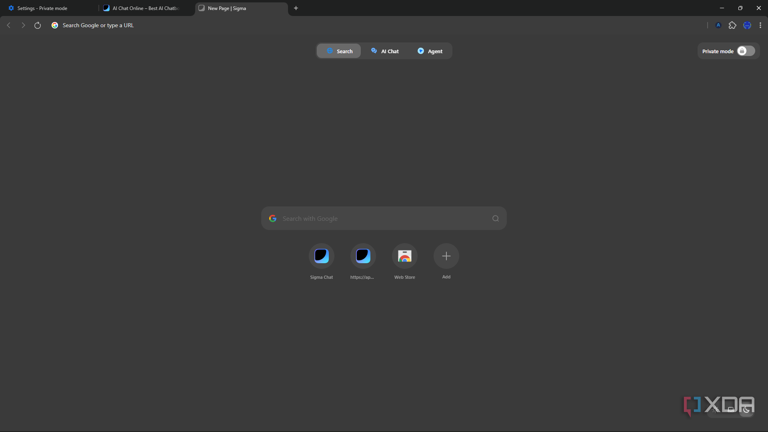Click the Private mode label
Viewport: 768px width, 432px height.
click(718, 51)
